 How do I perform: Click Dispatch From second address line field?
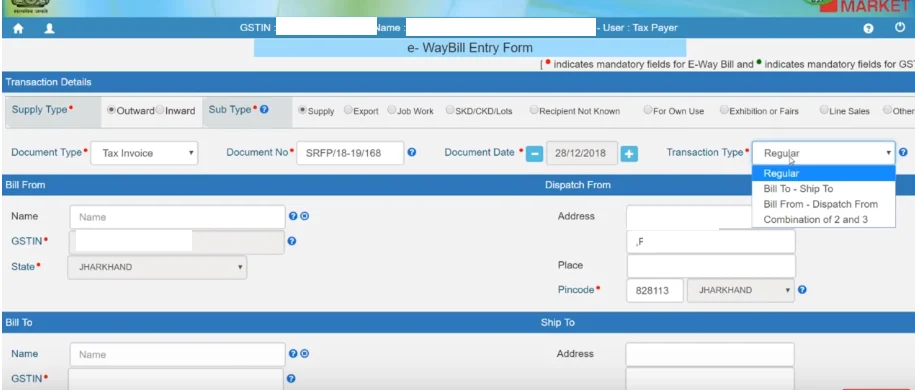pos(711,242)
